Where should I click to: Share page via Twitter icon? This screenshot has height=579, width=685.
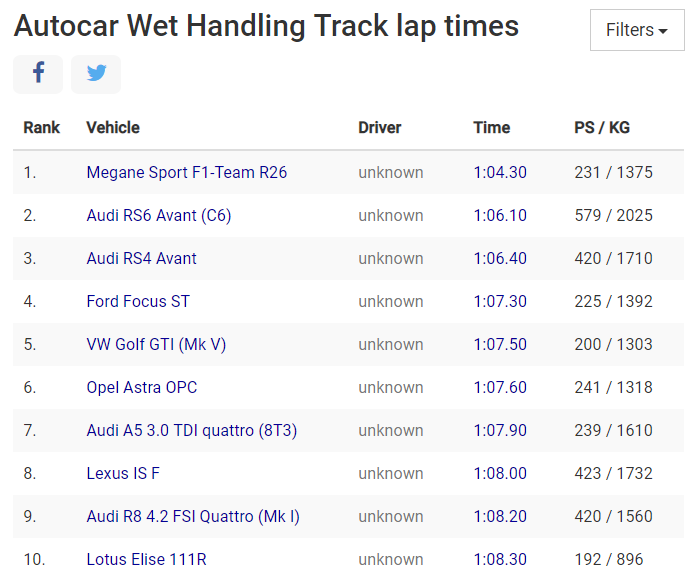[96, 74]
